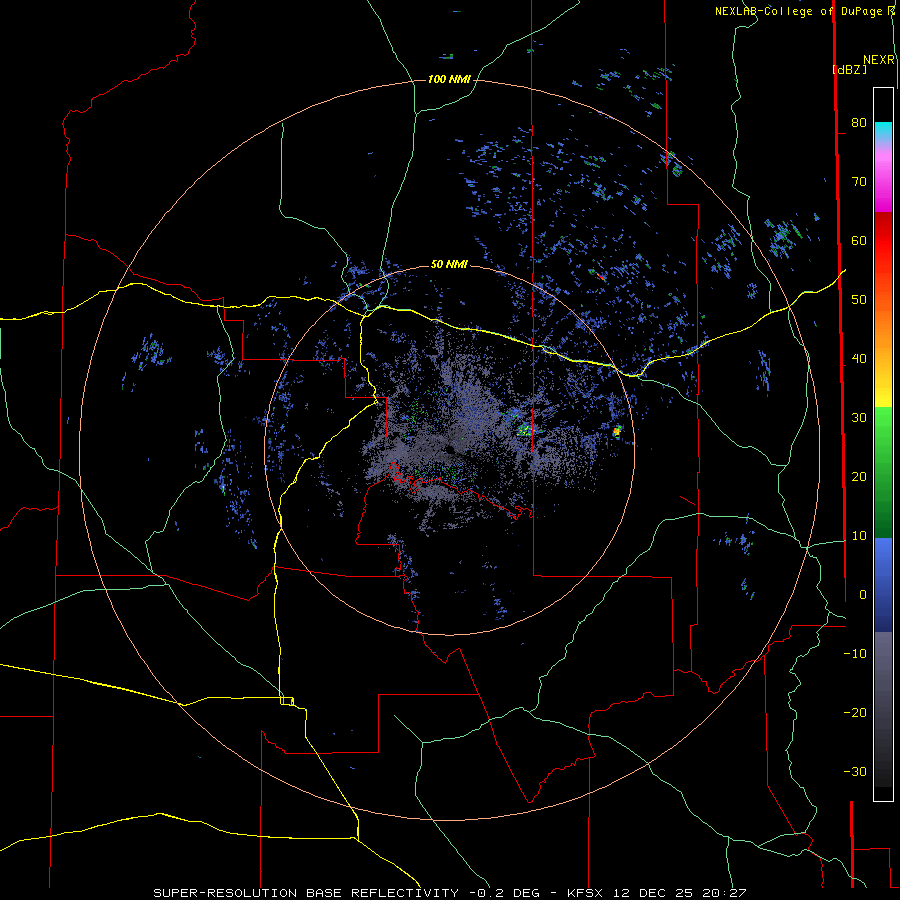Click the 80 value on the dBZ scale
Viewport: 900px width, 900px height.
click(859, 122)
